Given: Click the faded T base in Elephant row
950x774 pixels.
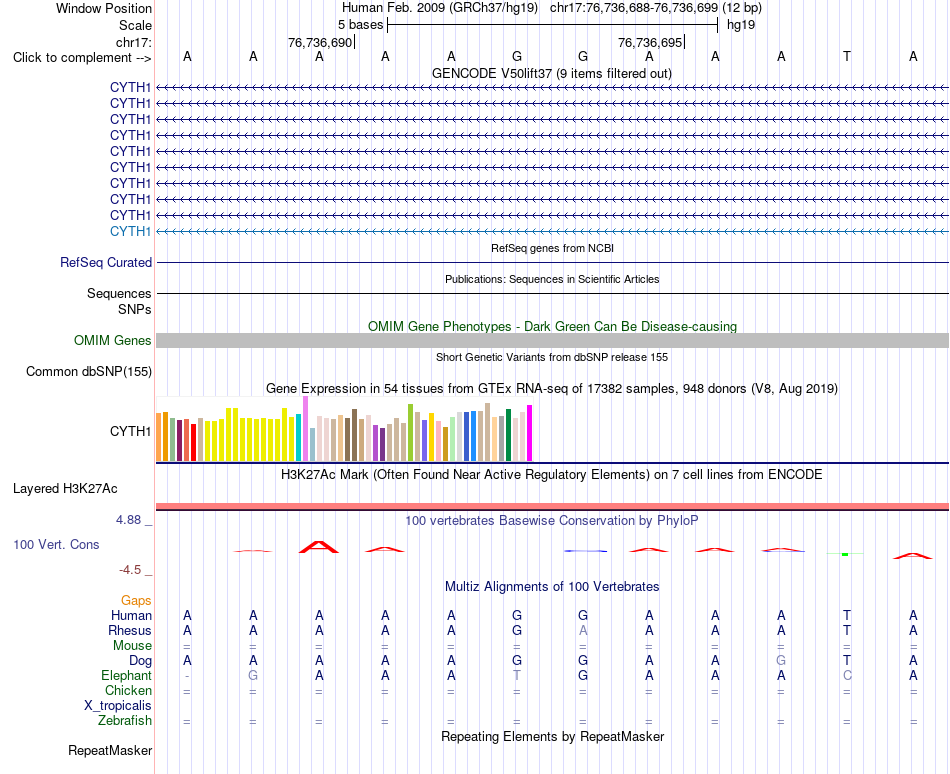Looking at the screenshot, I should coord(517,675).
